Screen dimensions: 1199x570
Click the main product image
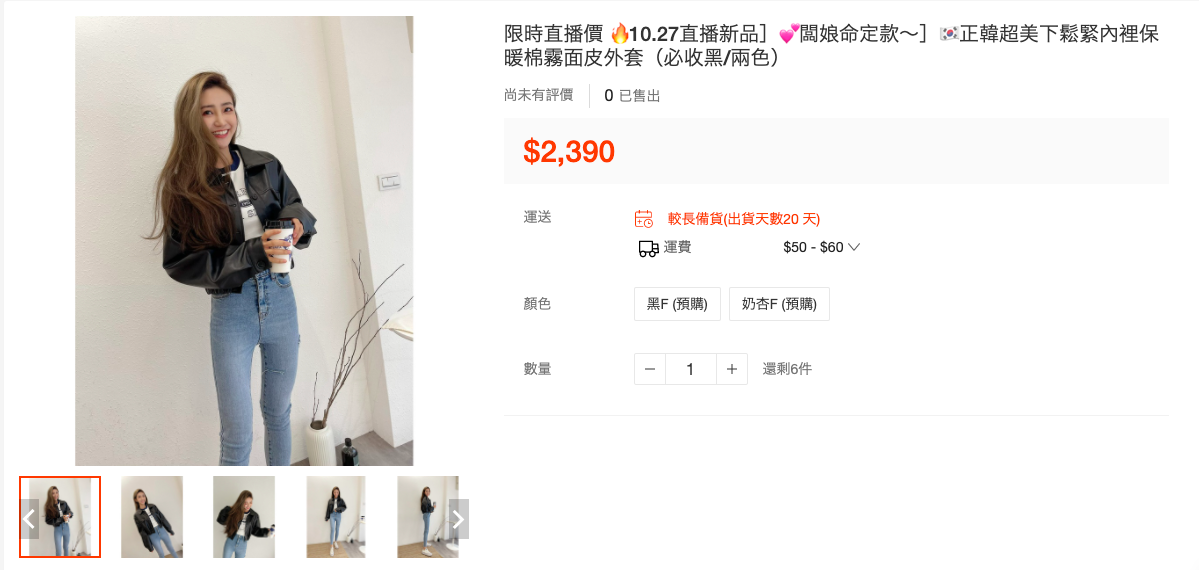pos(244,241)
